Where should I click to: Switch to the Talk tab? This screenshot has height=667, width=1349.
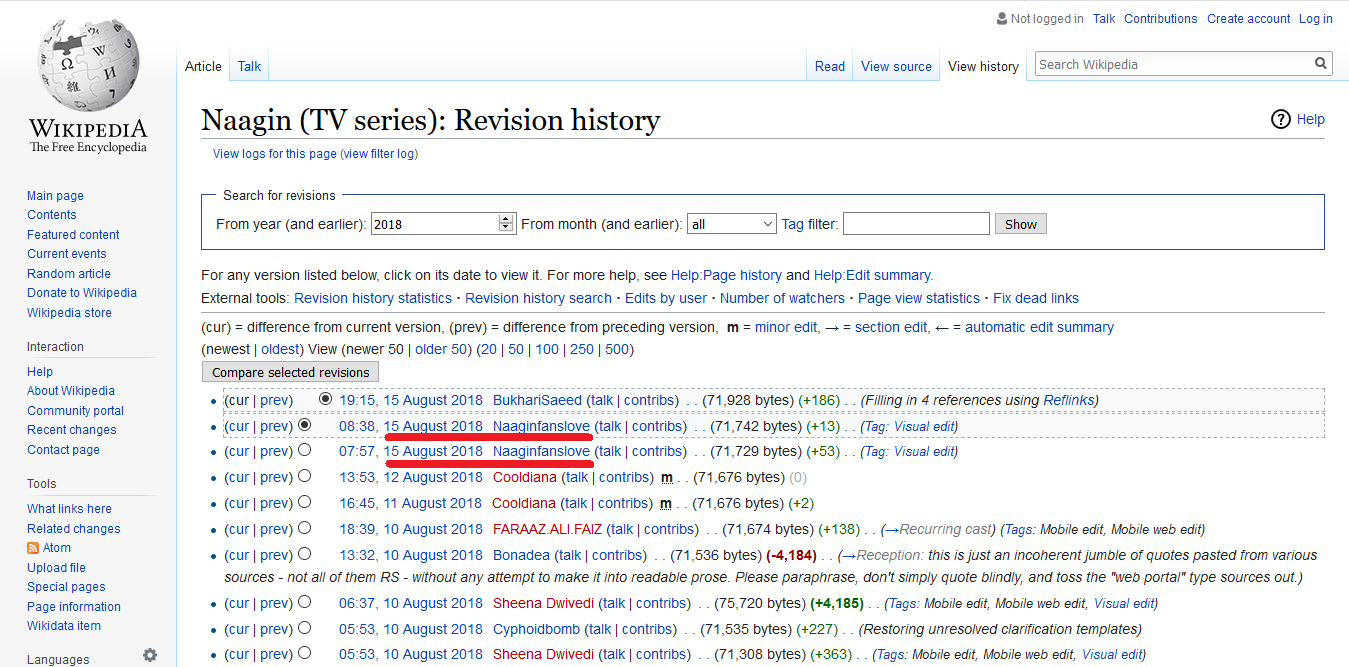pos(249,66)
